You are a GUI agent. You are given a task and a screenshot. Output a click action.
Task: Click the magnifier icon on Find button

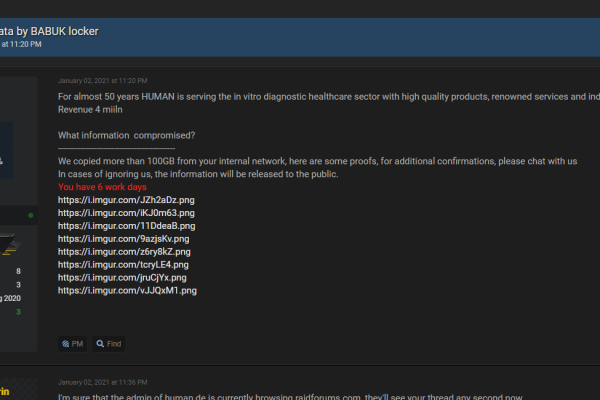pyautogui.click(x=100, y=344)
